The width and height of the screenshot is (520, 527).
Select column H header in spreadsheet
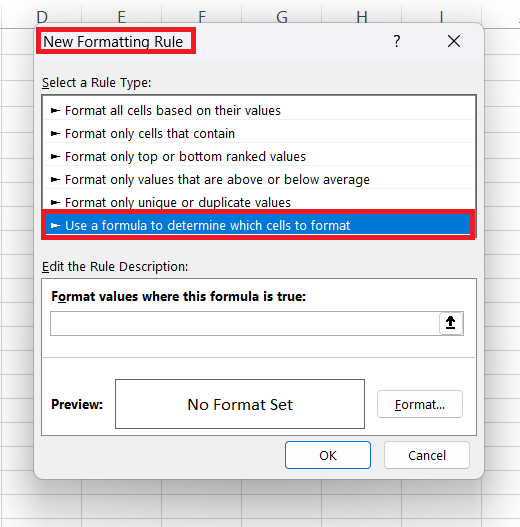(362, 16)
